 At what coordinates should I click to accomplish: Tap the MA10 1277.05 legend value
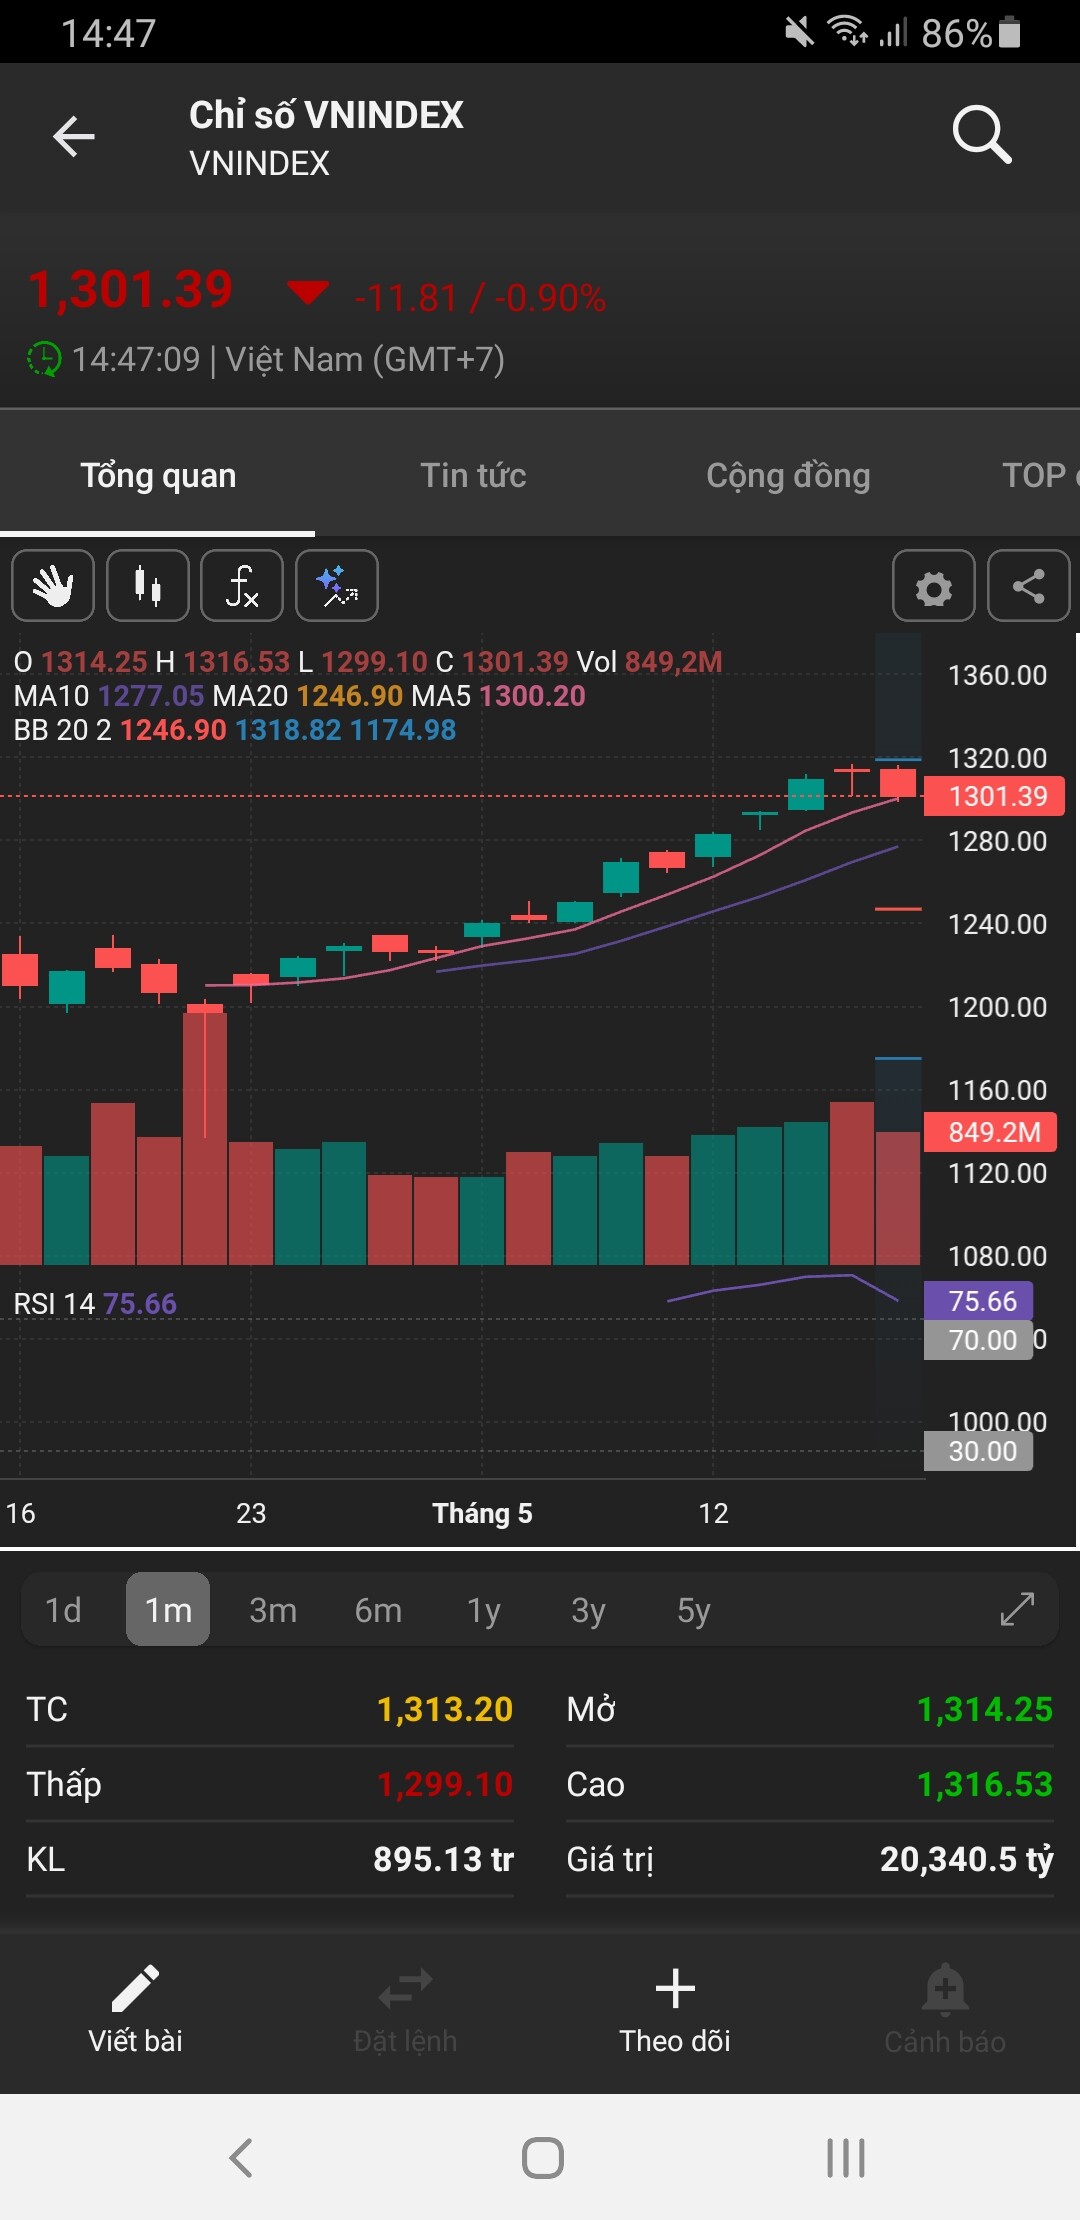pyautogui.click(x=109, y=696)
